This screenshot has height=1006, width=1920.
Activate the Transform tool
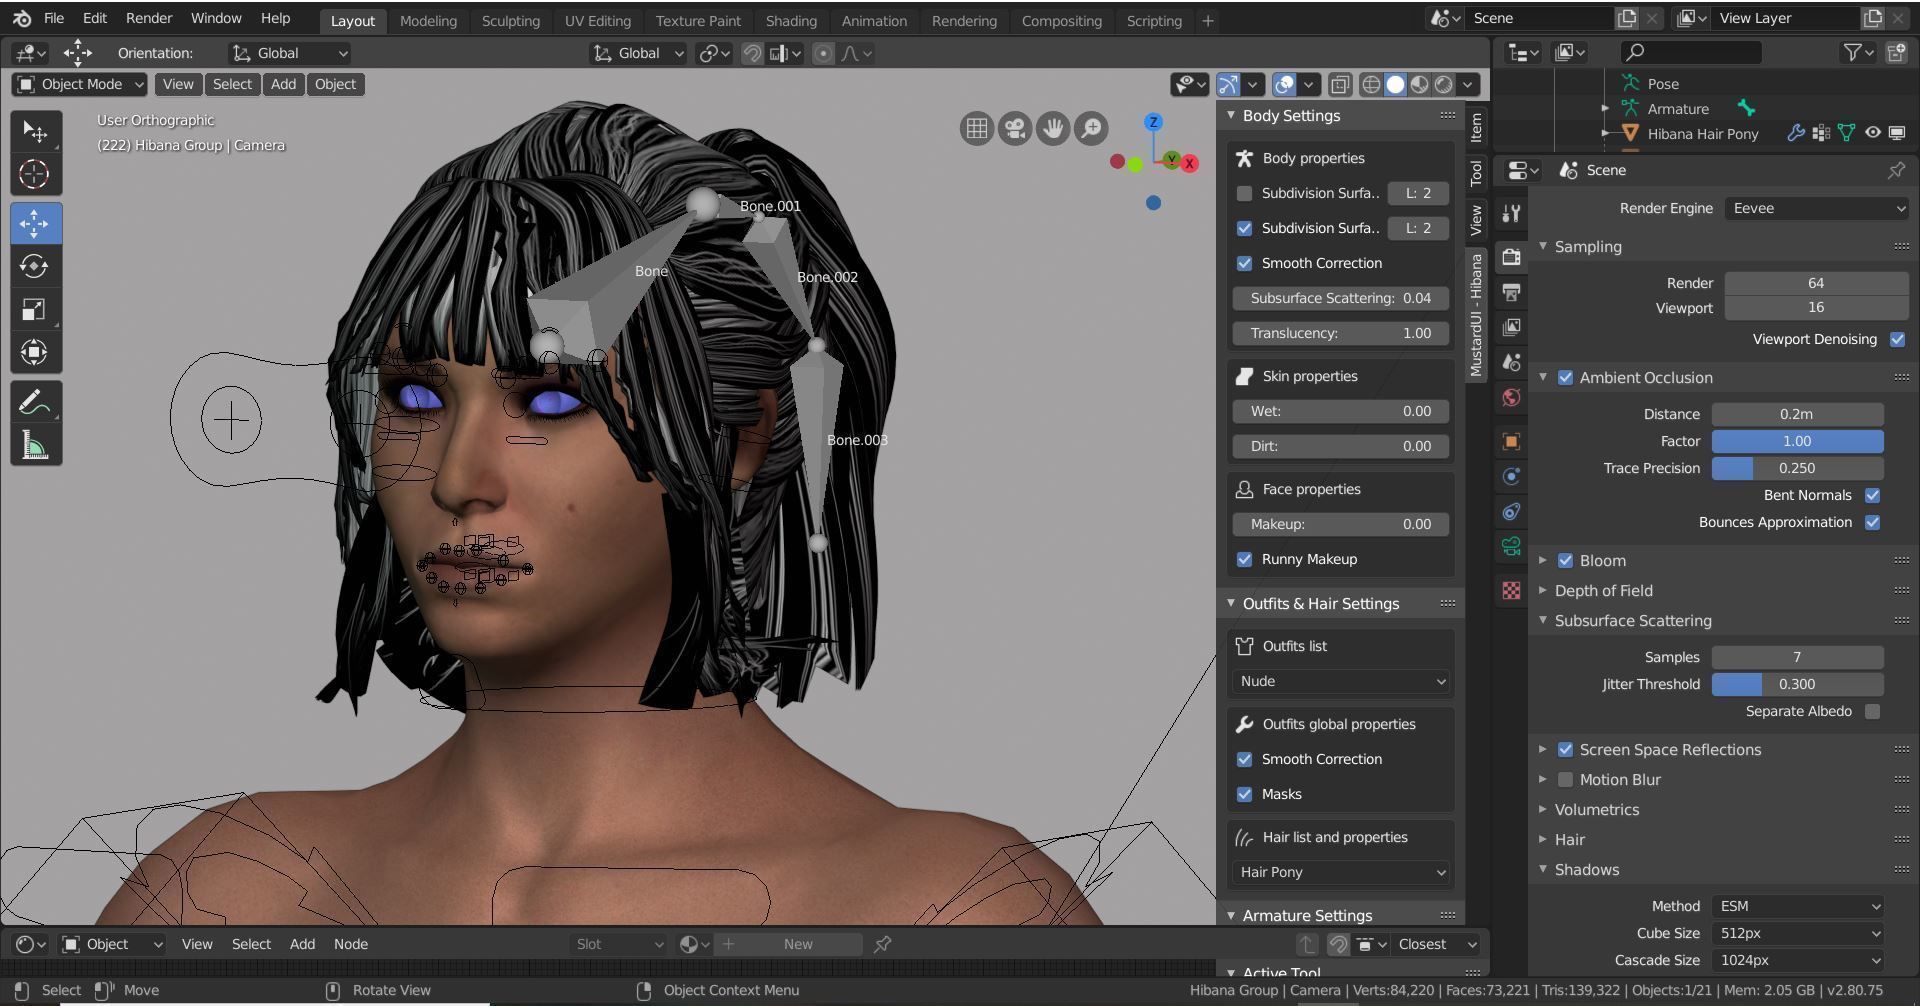(35, 352)
